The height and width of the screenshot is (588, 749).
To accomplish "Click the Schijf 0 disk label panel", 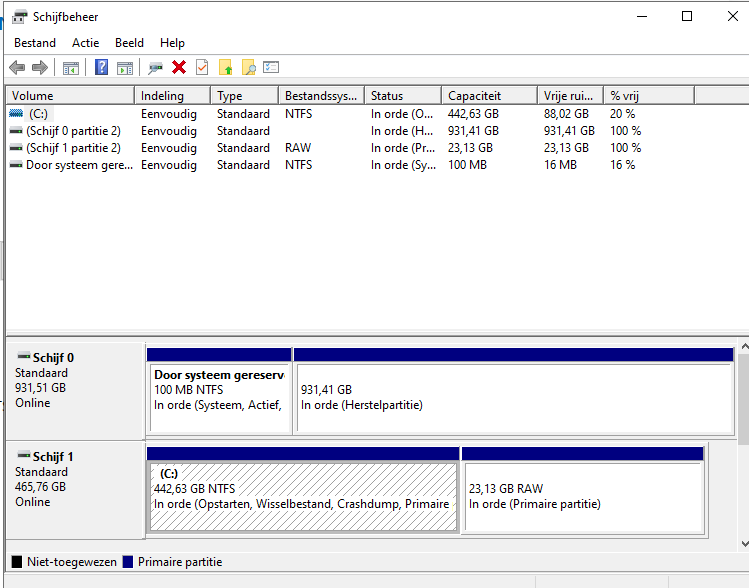I will (75, 391).
